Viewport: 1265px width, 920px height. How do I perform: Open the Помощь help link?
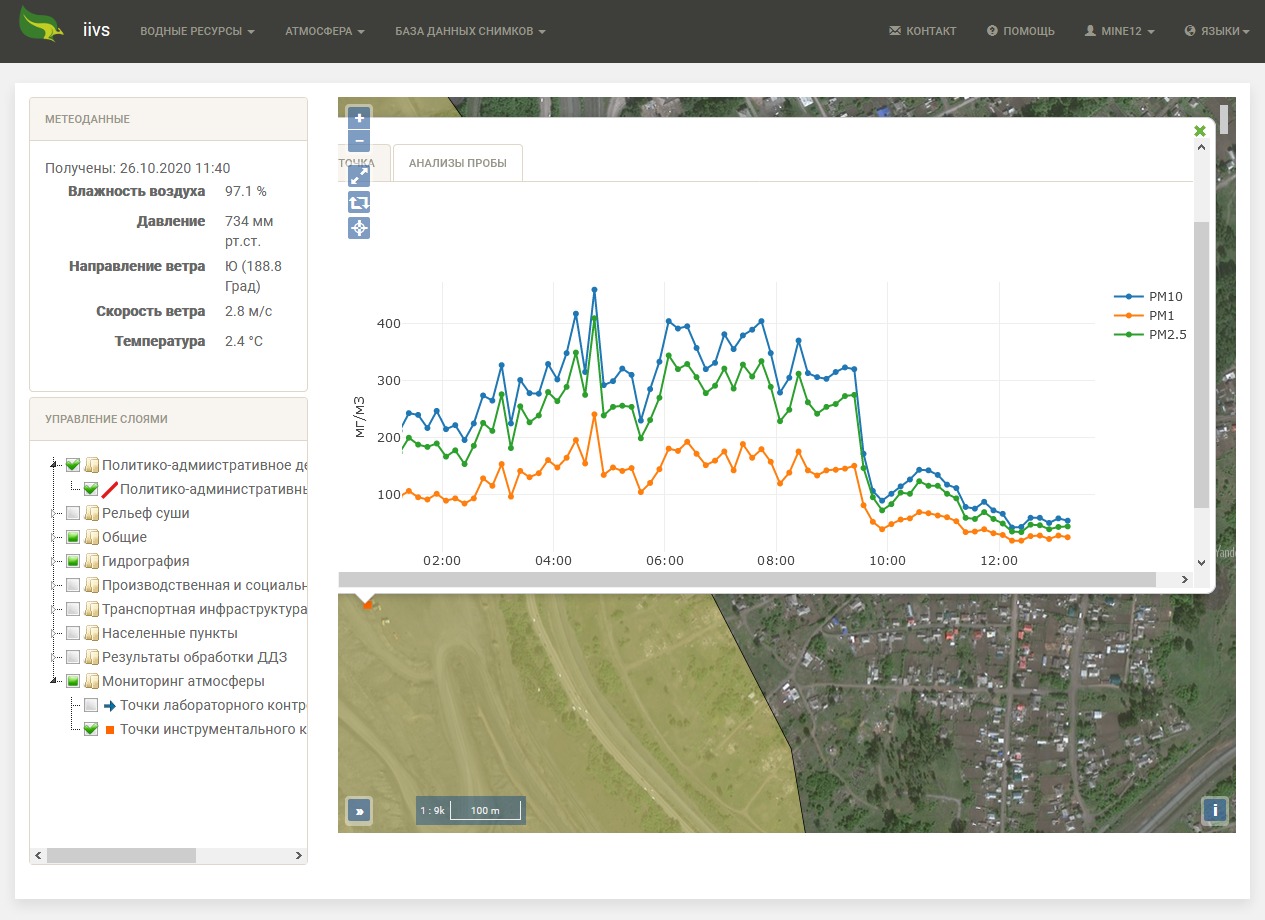pos(1020,31)
